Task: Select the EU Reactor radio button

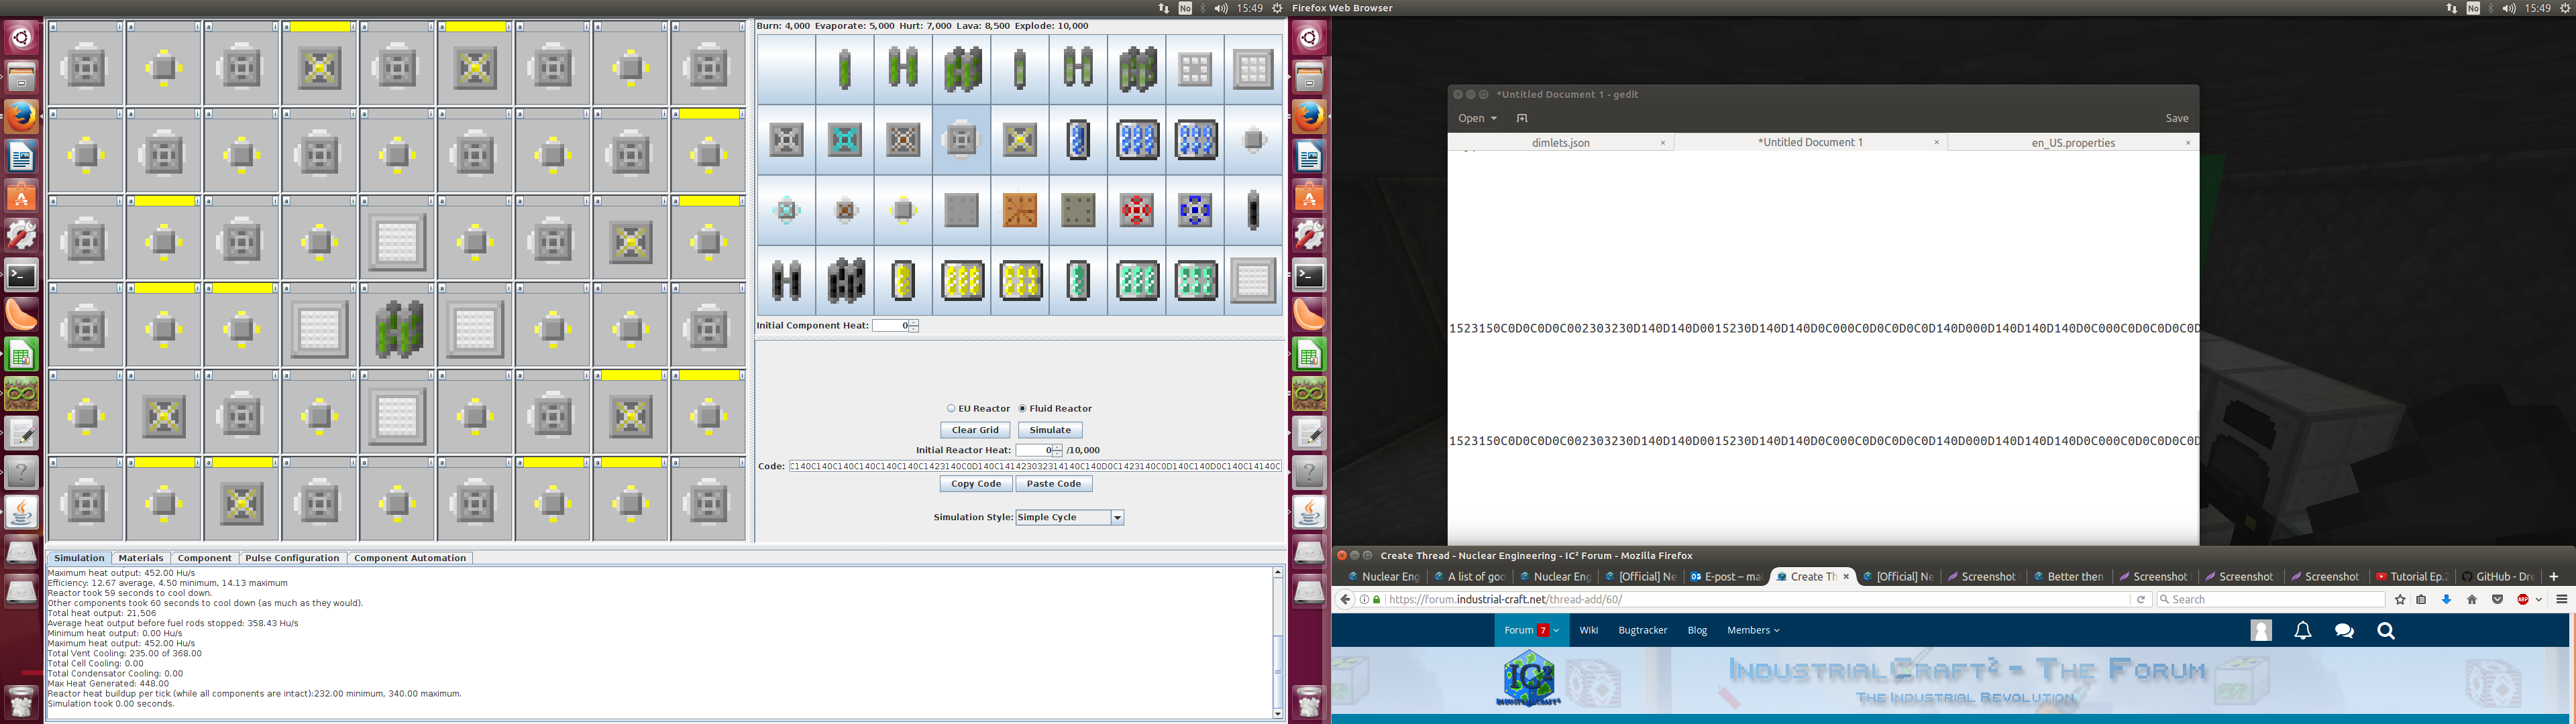Action: pyautogui.click(x=951, y=408)
